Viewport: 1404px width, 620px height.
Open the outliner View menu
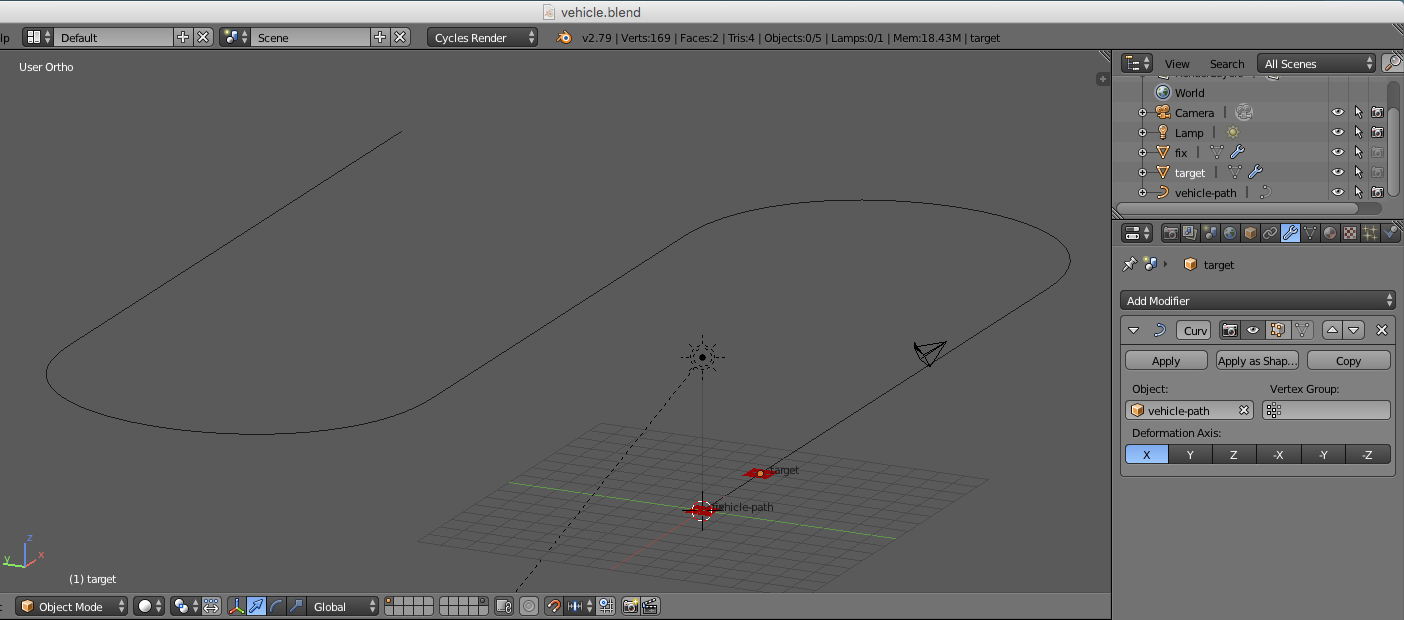pyautogui.click(x=1177, y=64)
